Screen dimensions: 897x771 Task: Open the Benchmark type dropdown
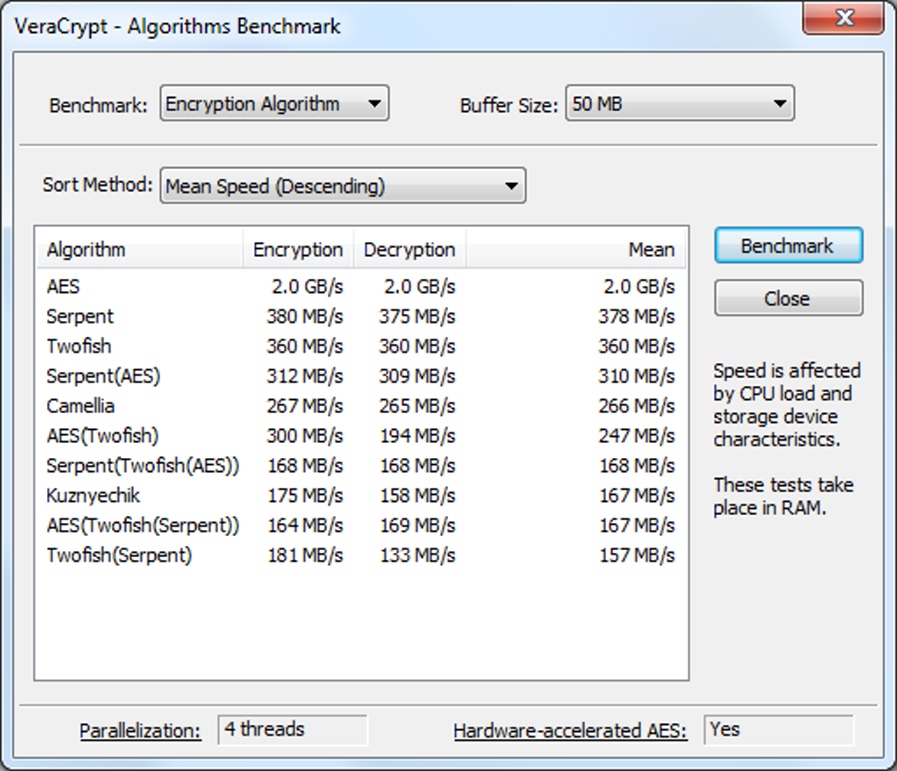273,104
